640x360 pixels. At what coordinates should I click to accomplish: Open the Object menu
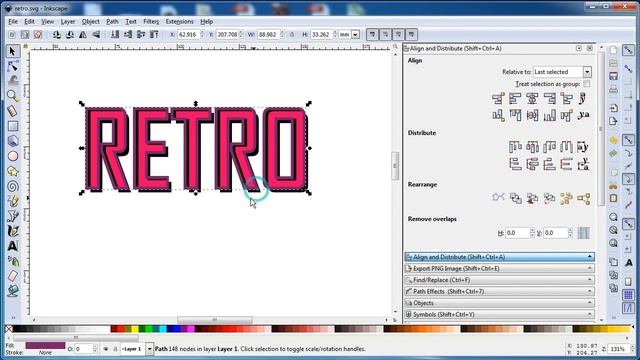90,22
